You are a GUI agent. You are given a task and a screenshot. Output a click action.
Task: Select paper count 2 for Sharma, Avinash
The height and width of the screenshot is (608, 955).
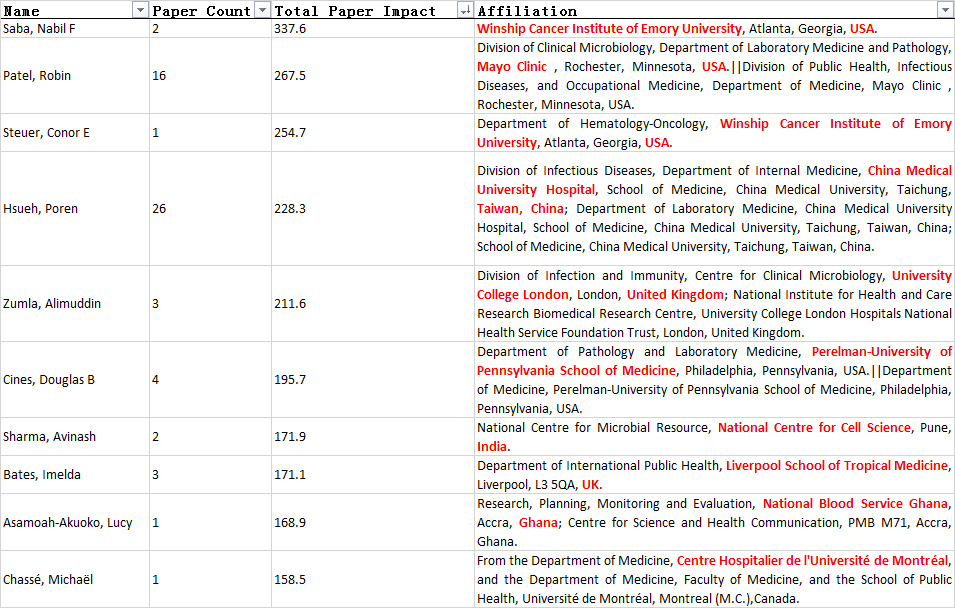click(210, 437)
